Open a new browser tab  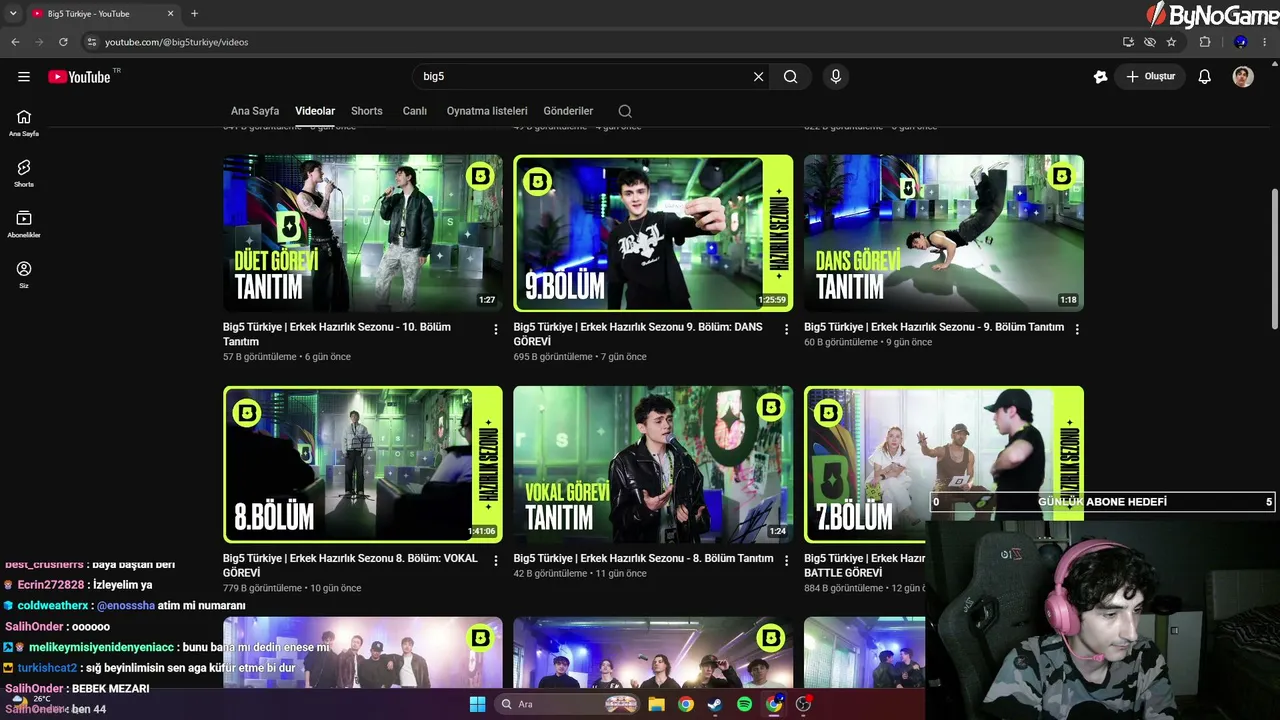[194, 14]
